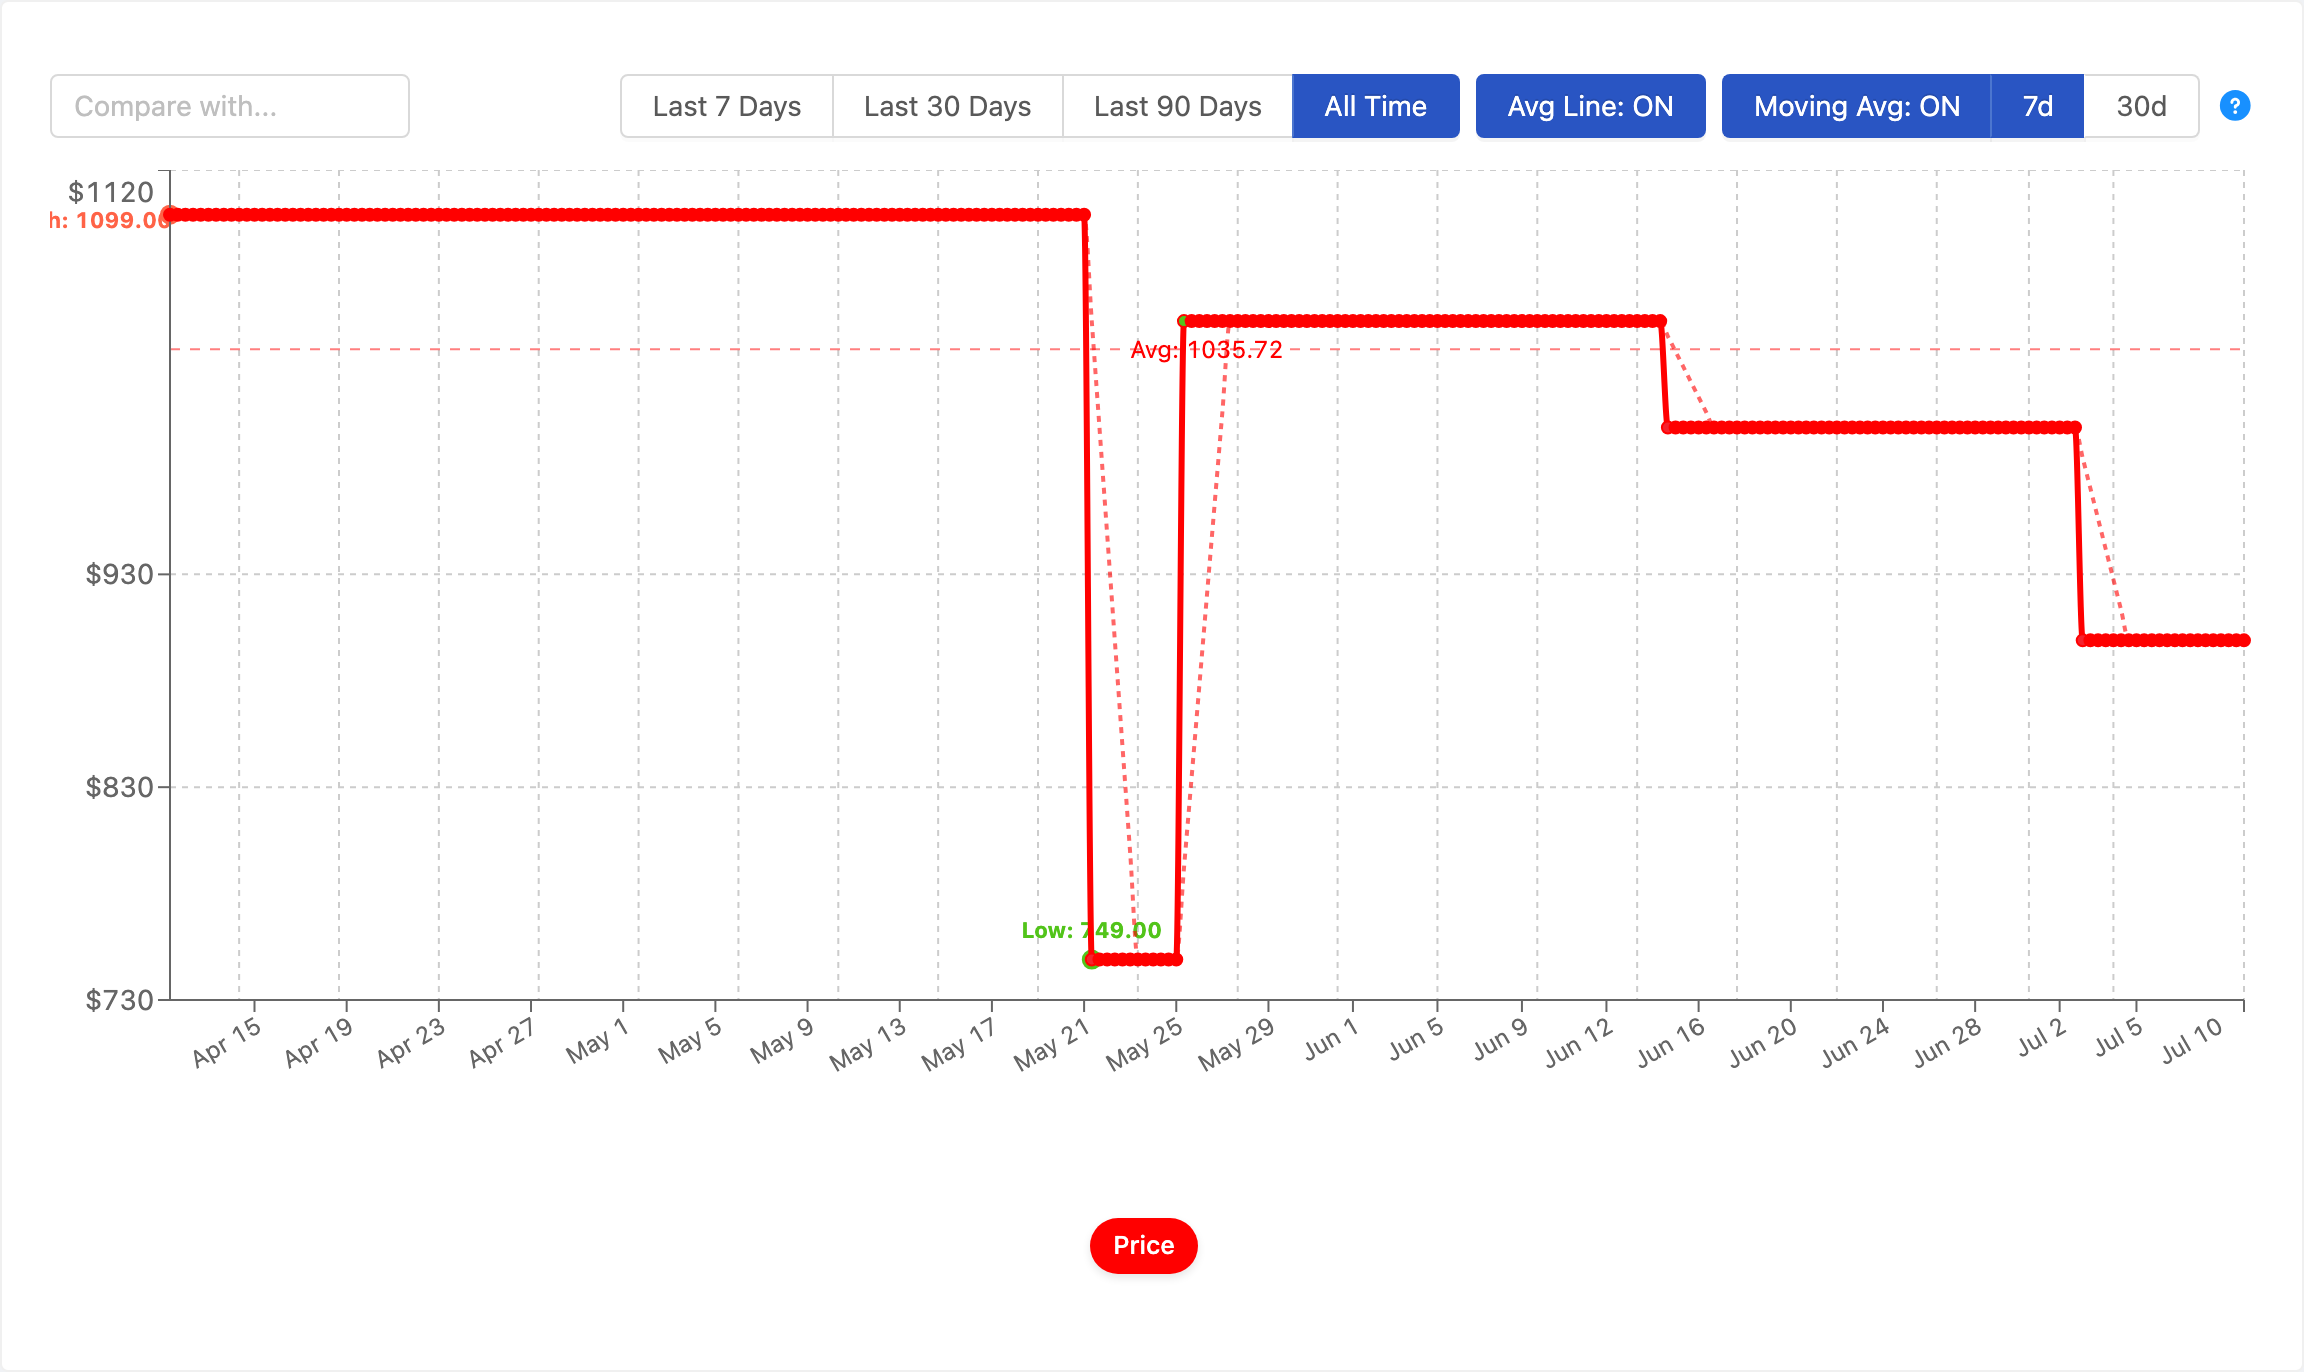This screenshot has width=2304, height=1372.
Task: Click the Jul 2 x-axis label
Action: (x=2042, y=1036)
